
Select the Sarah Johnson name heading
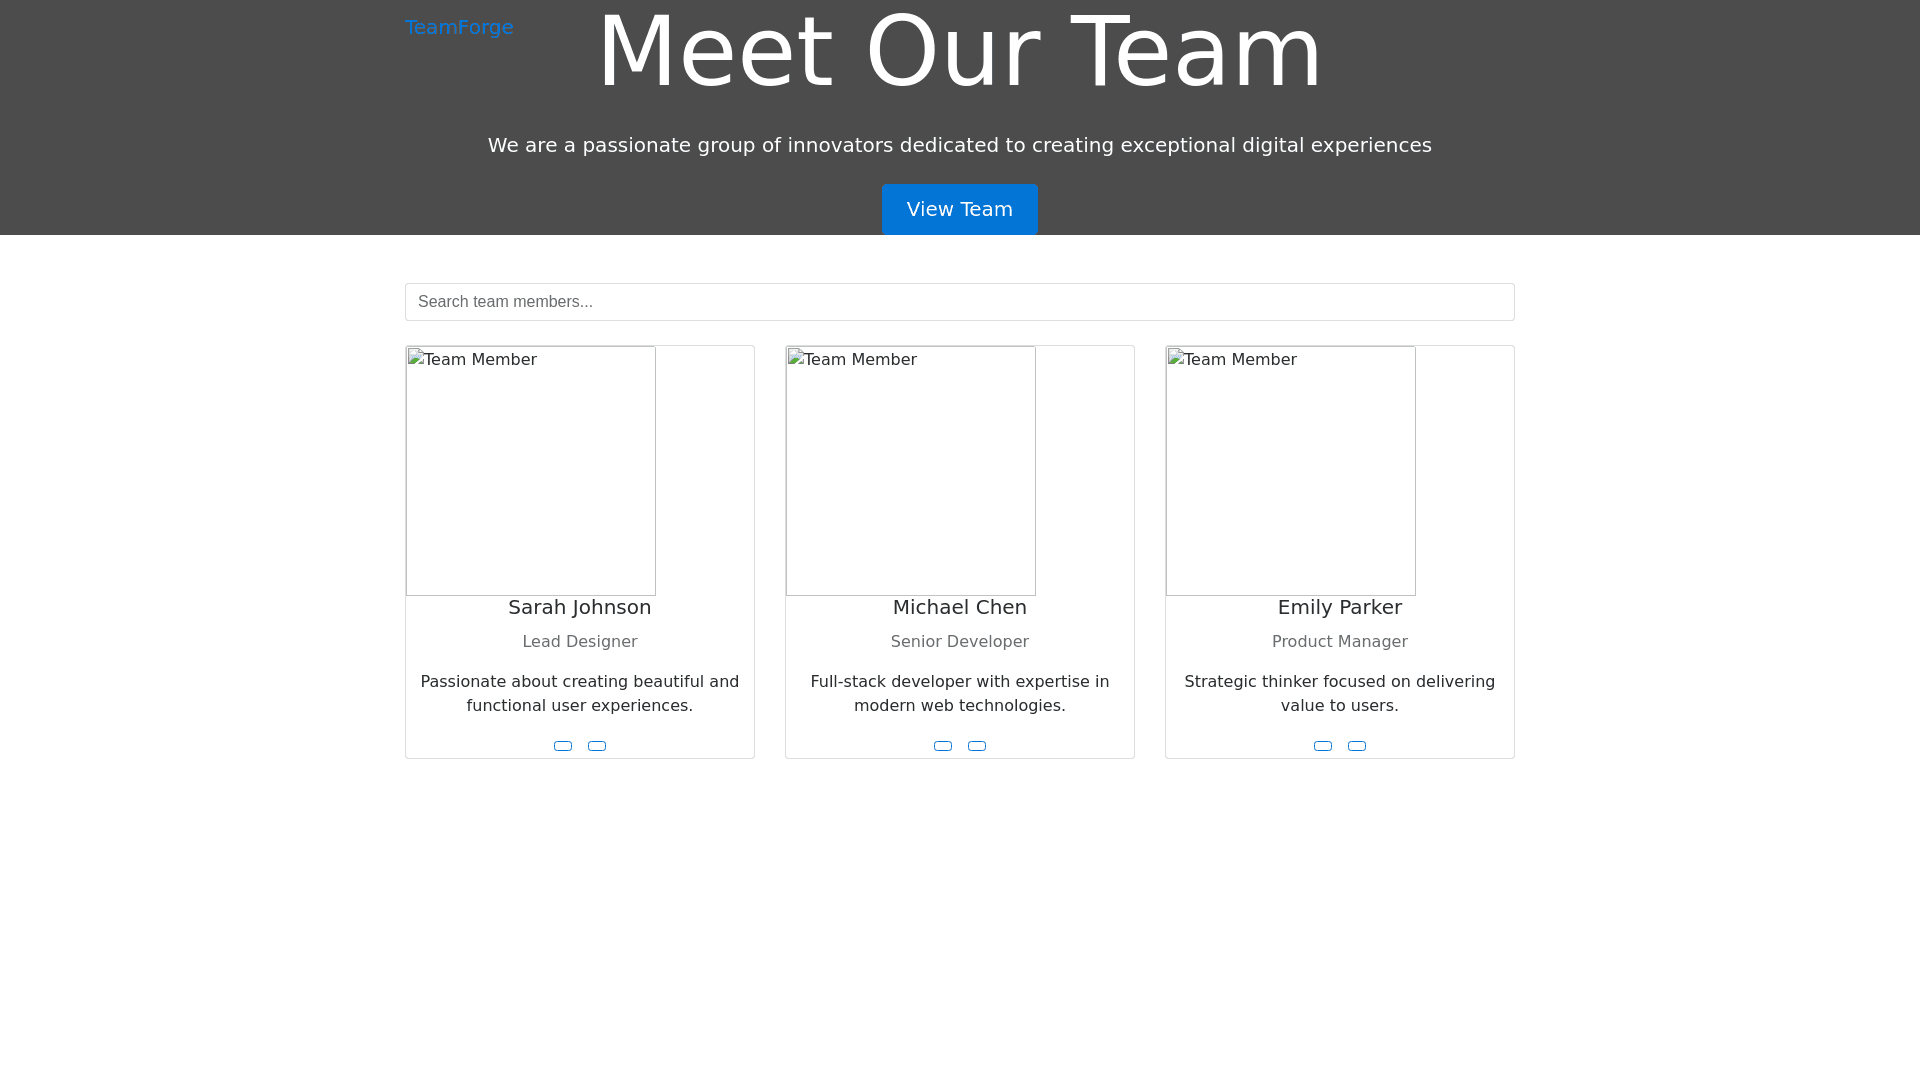tap(579, 607)
